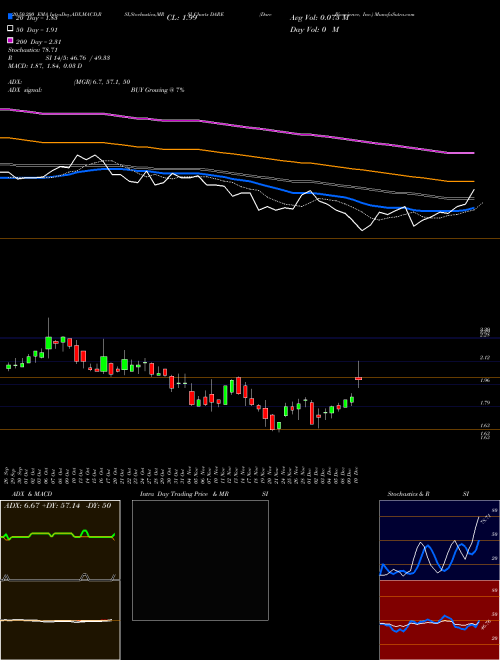Select the '50 Day = 1.91' legend text
Image resolution: width=500 pixels, height=660 pixels.
(x=36, y=30)
